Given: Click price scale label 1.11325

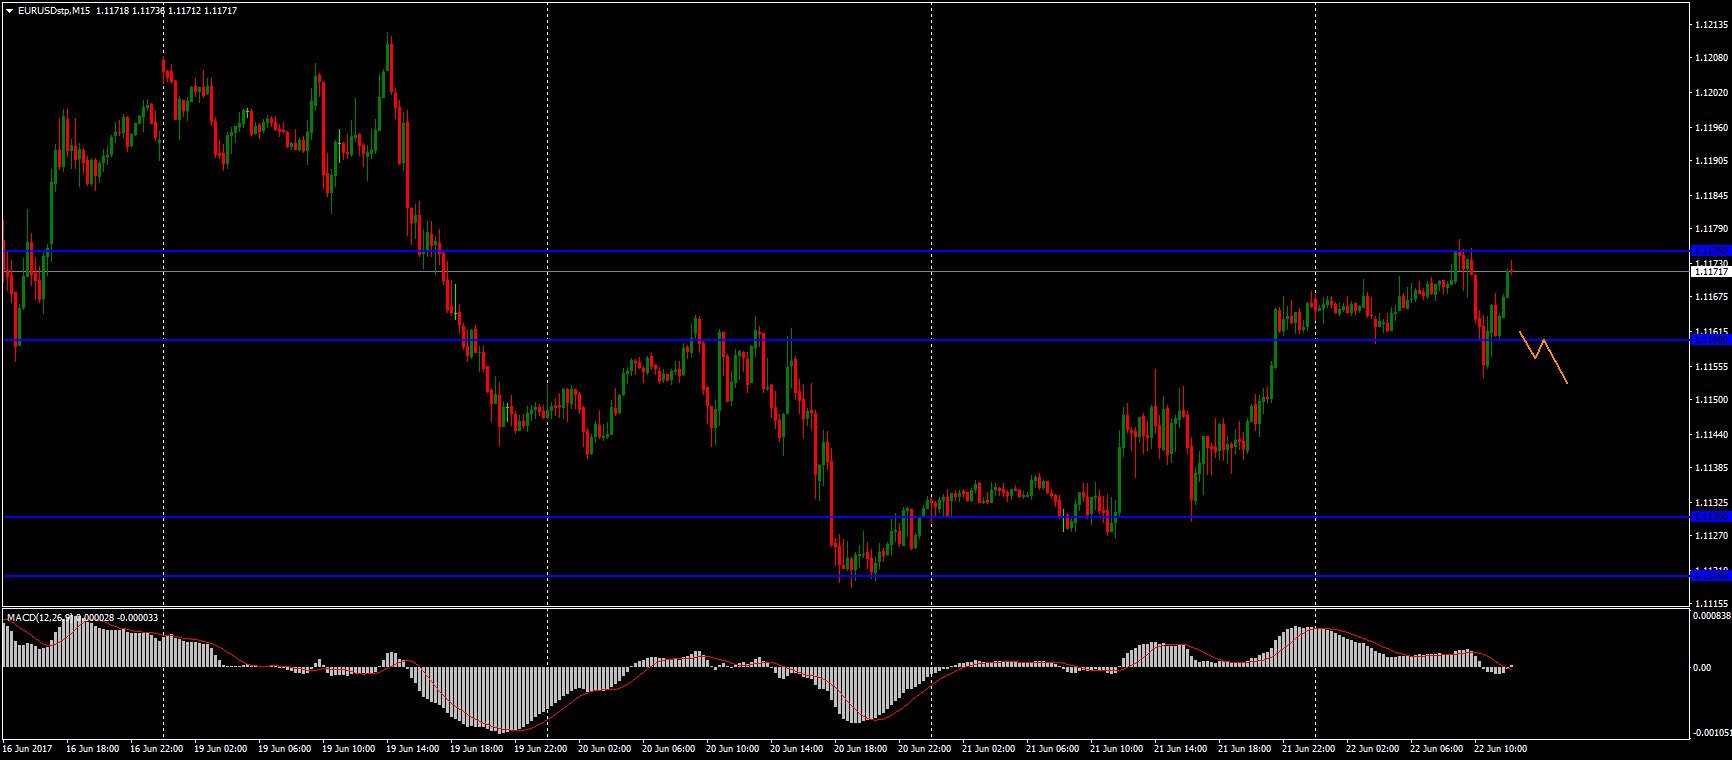Looking at the screenshot, I should (x=1712, y=502).
